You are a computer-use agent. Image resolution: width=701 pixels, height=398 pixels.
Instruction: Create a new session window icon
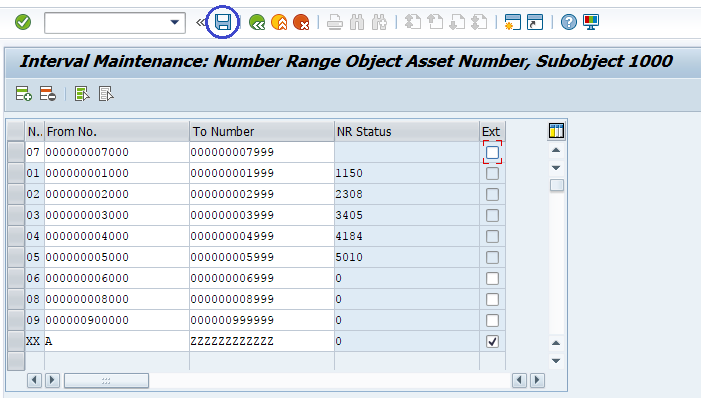(x=512, y=22)
